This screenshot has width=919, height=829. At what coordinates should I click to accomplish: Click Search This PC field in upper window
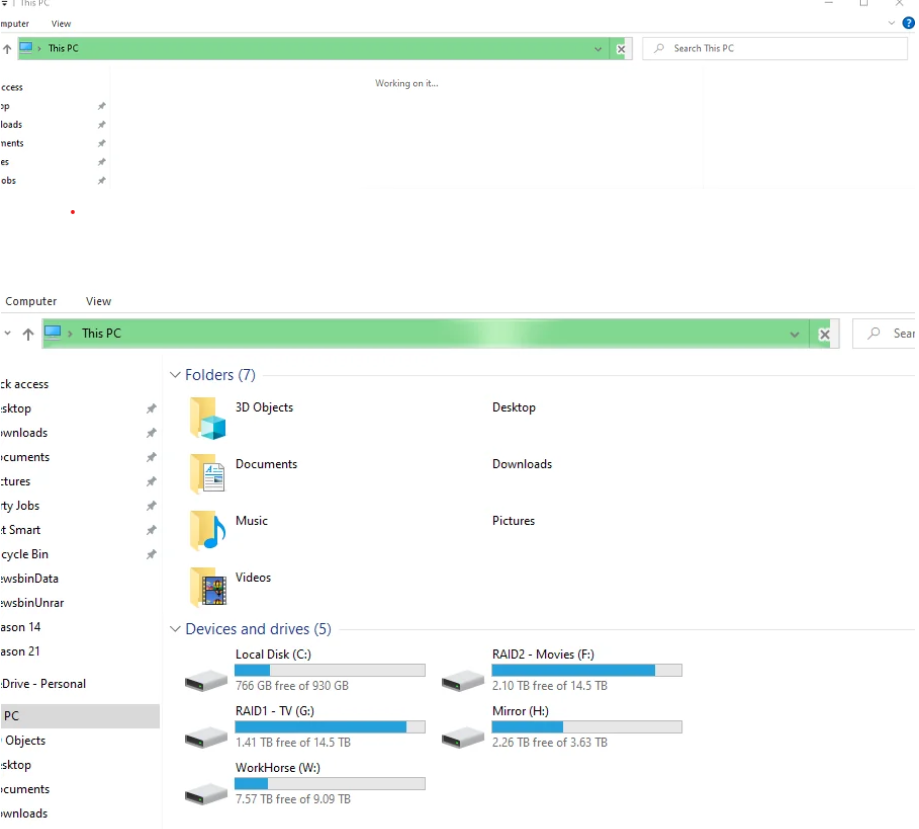[x=775, y=49]
